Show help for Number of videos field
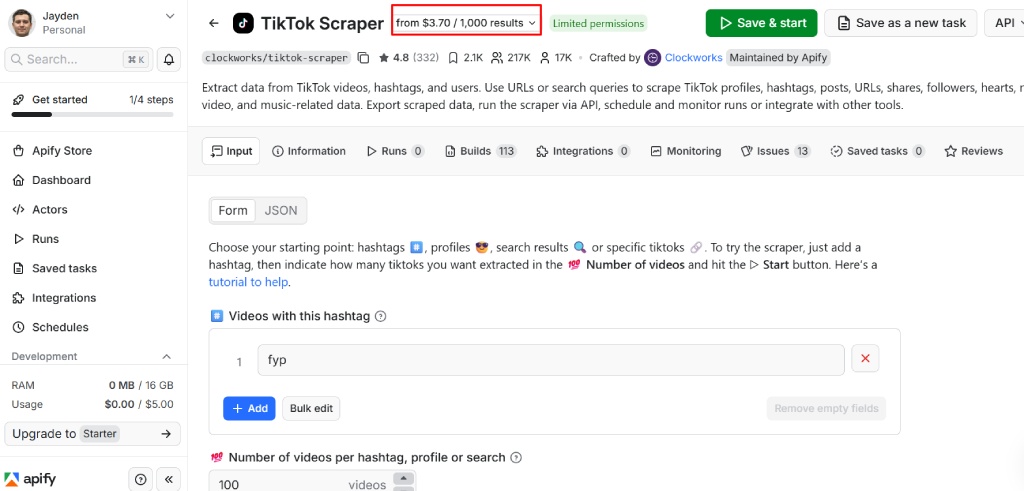 point(516,457)
